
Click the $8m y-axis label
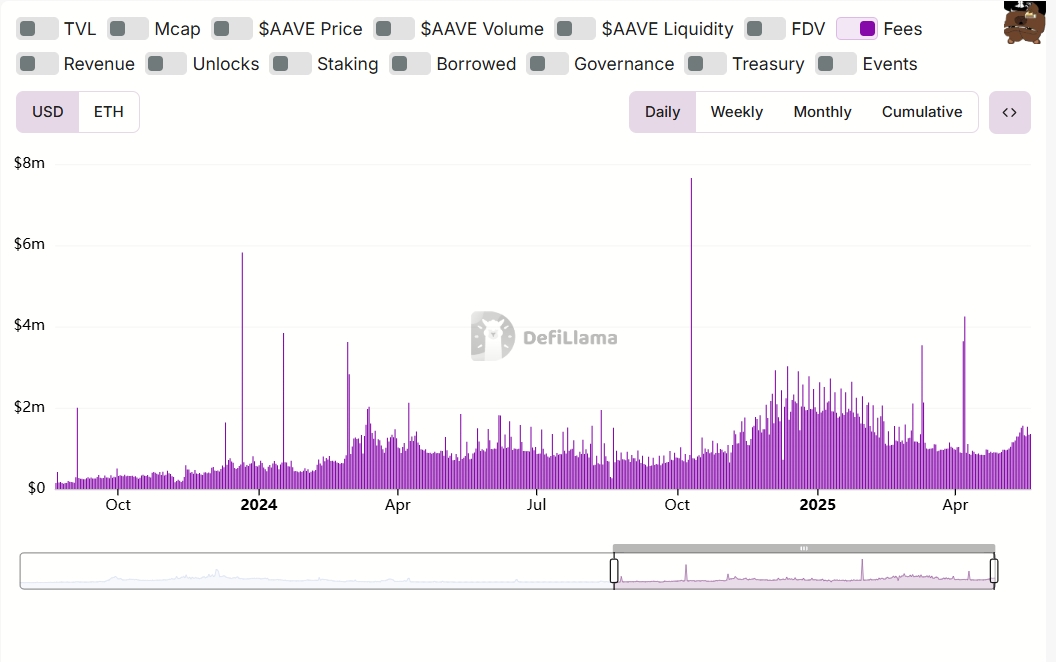point(29,163)
